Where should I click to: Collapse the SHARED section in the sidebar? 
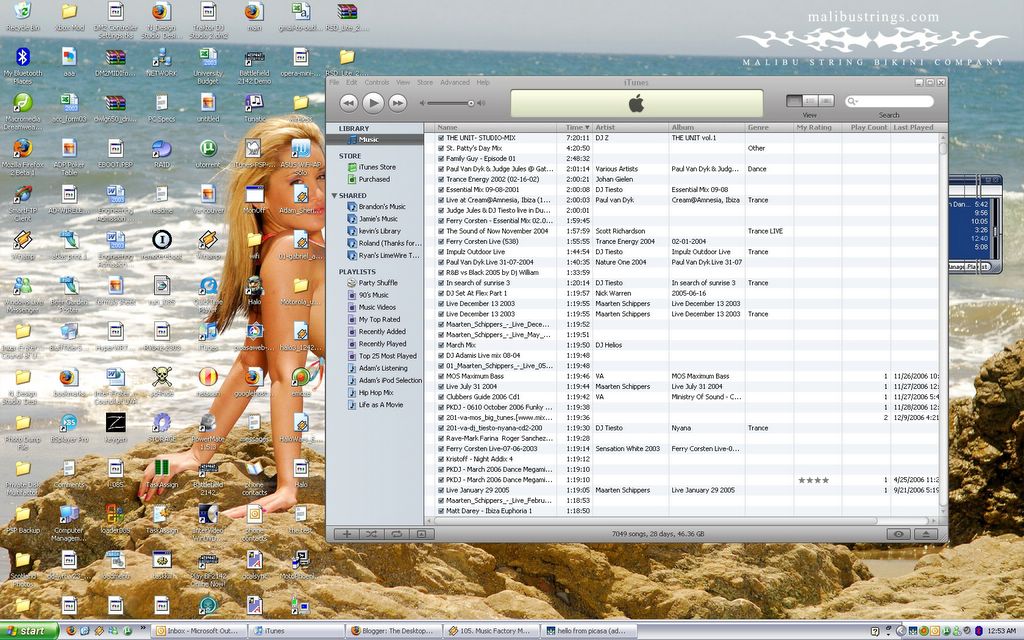tap(334, 195)
